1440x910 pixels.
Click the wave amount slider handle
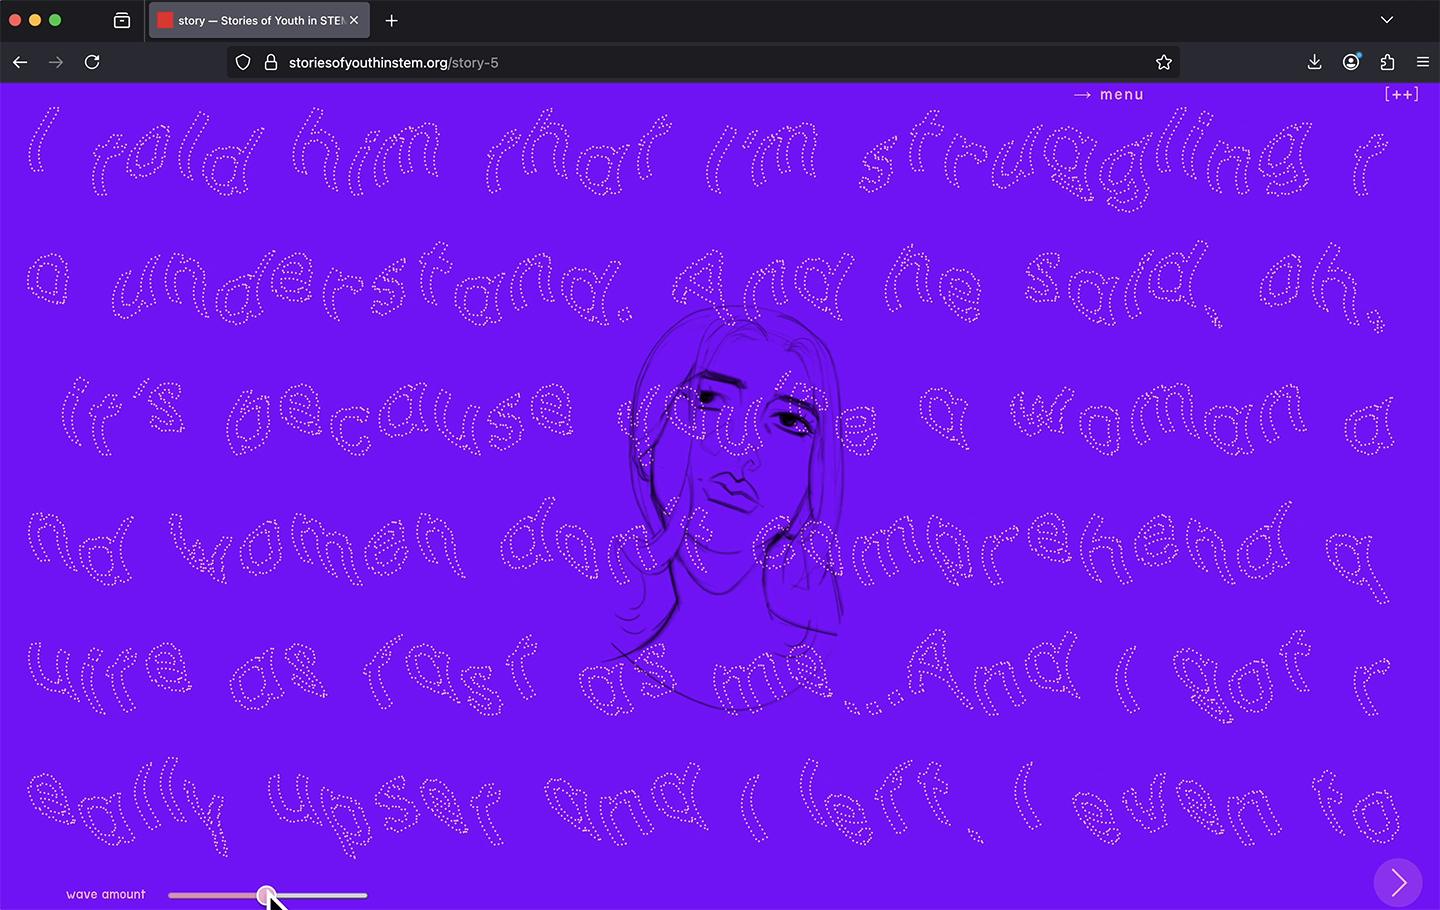pos(266,895)
